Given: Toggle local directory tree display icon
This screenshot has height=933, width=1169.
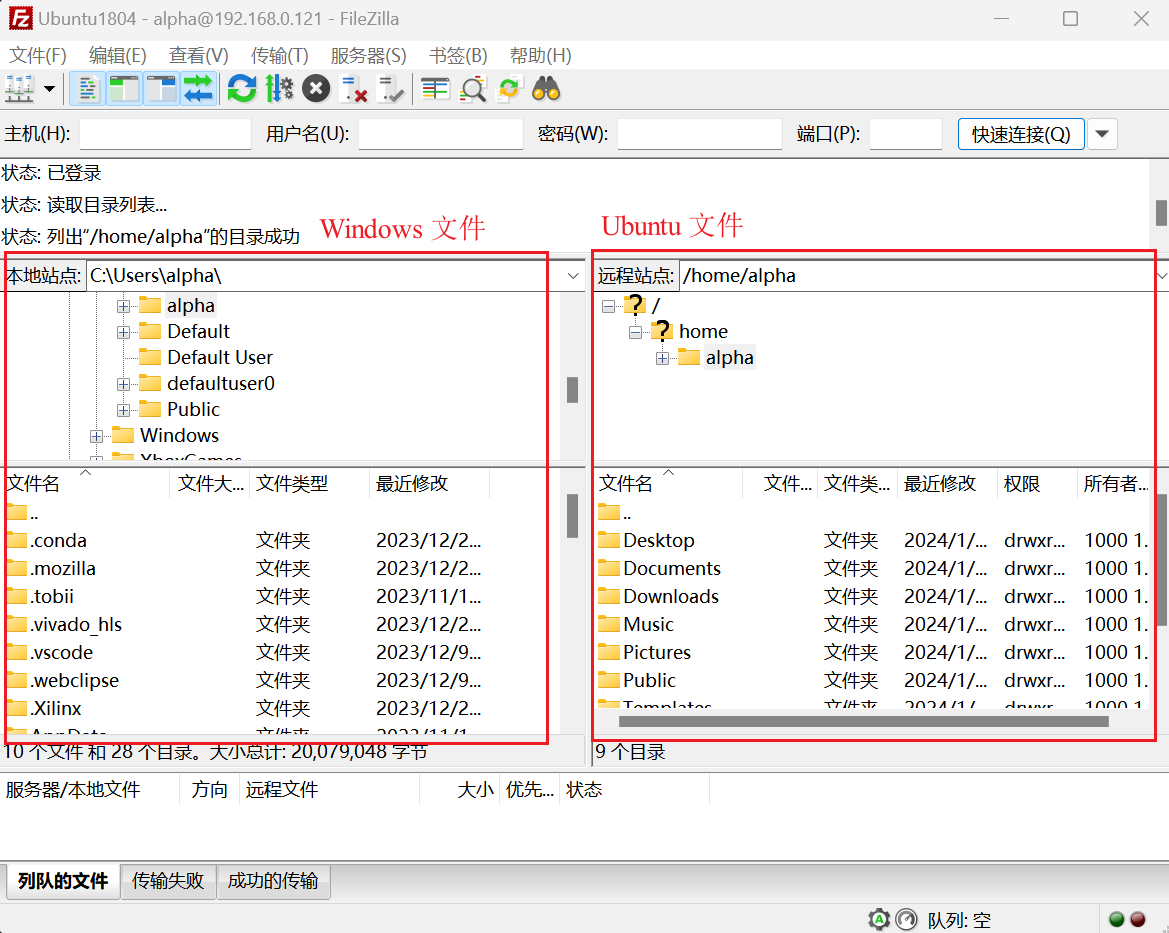Looking at the screenshot, I should coord(124,89).
